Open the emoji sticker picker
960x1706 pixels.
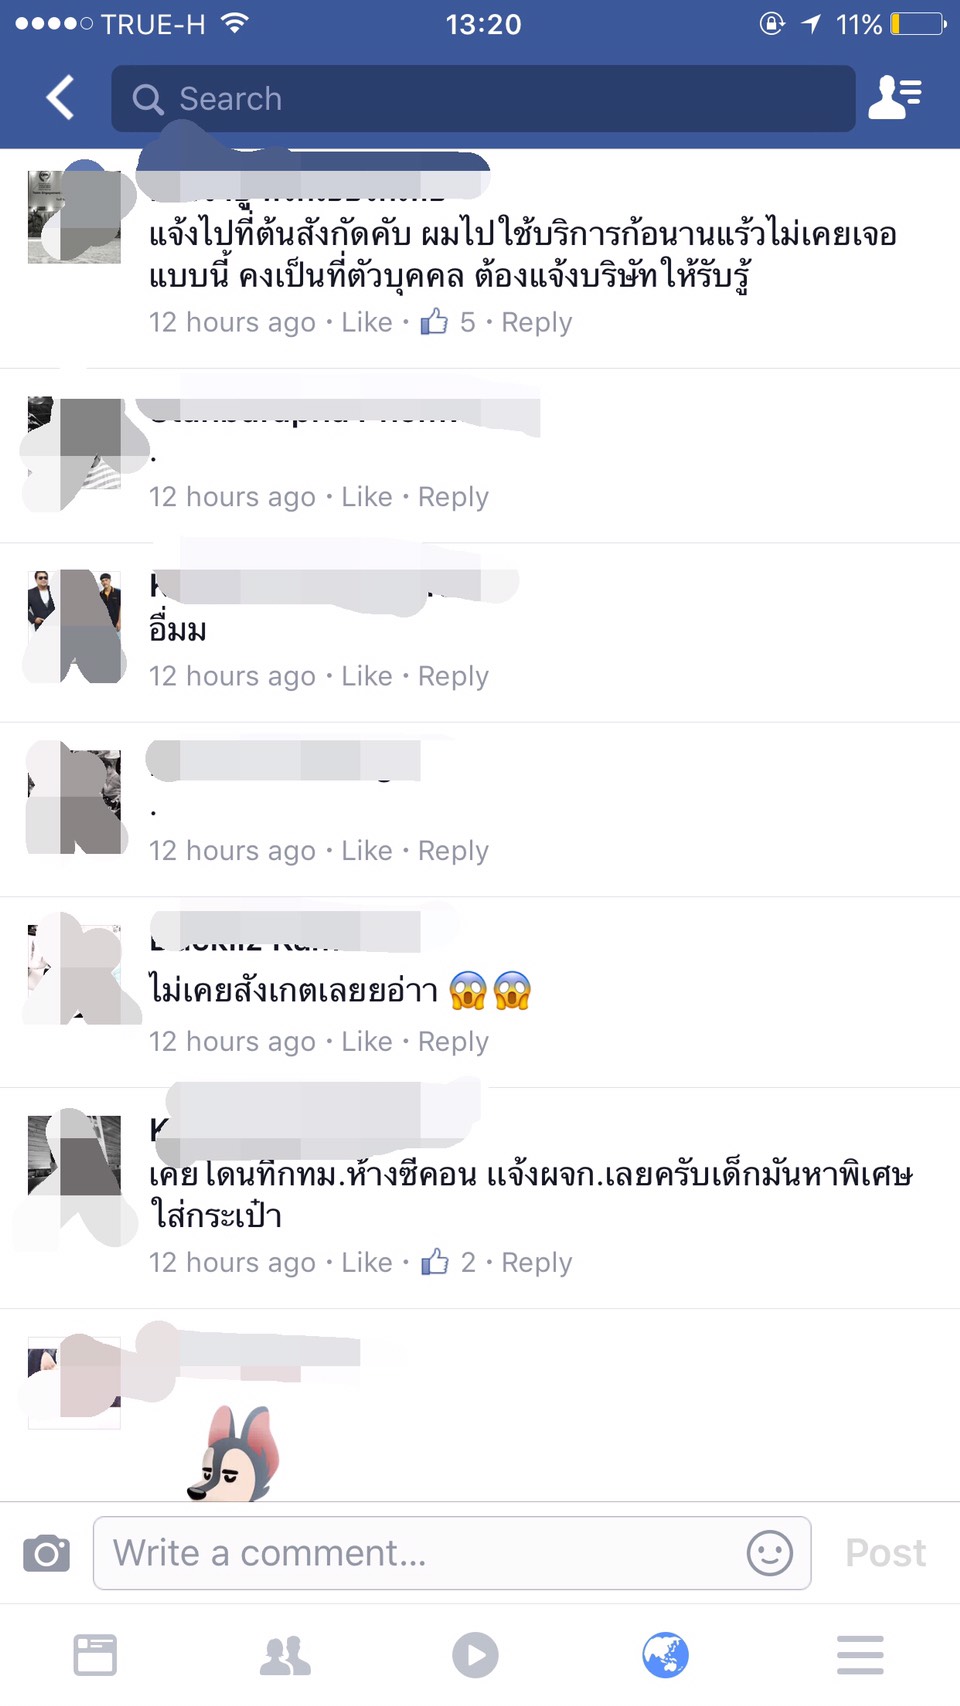click(769, 1553)
